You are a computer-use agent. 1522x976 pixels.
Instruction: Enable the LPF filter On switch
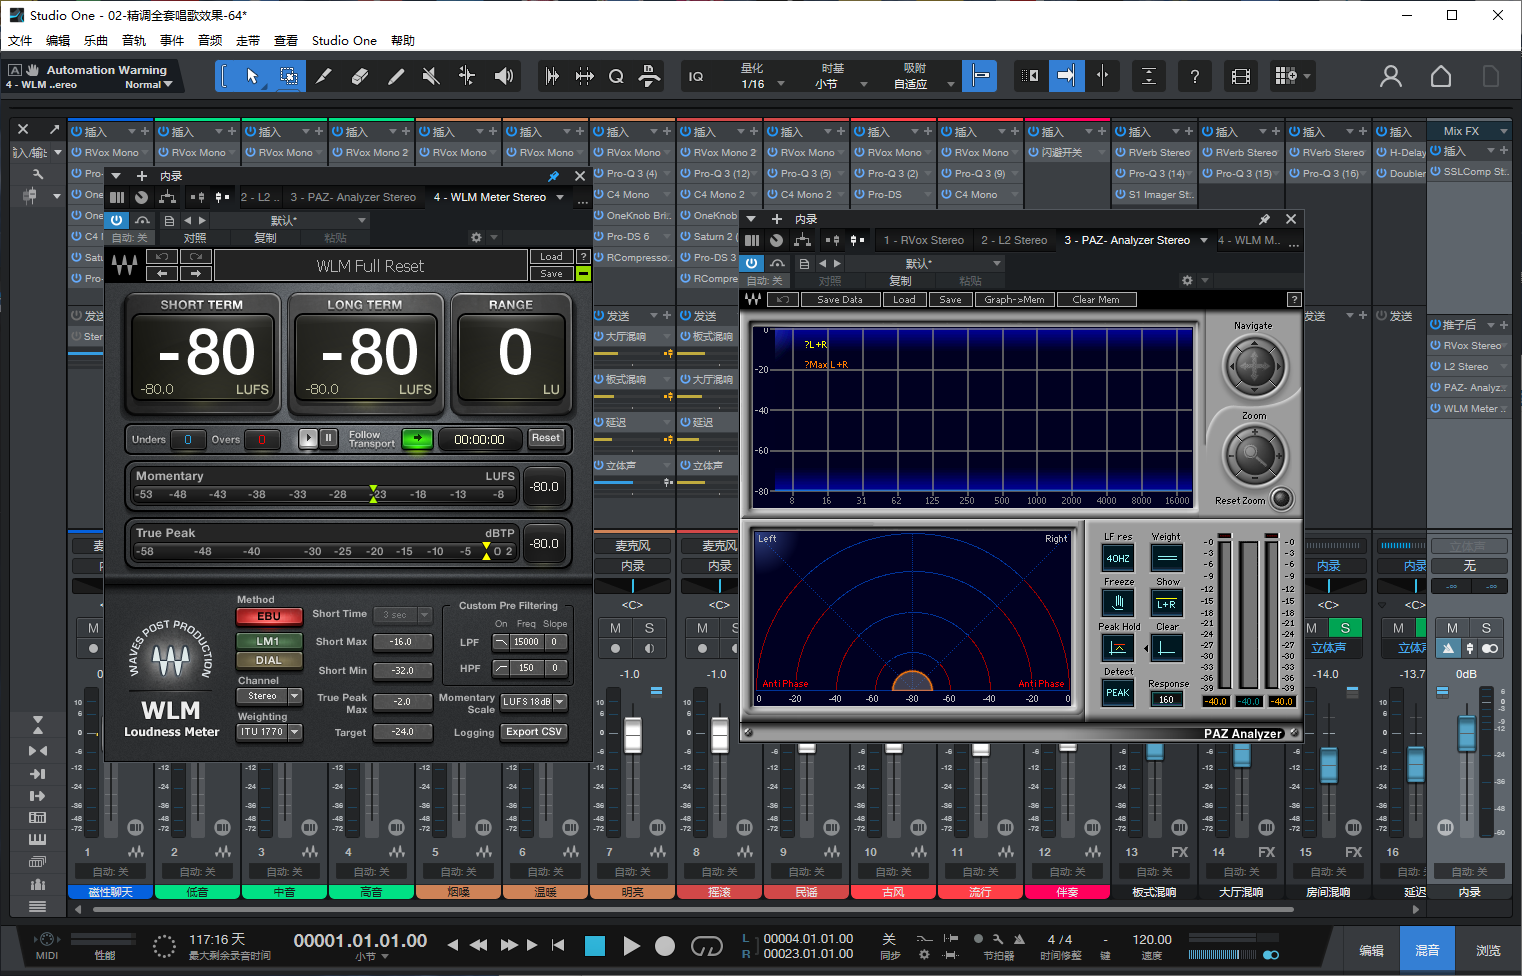502,642
